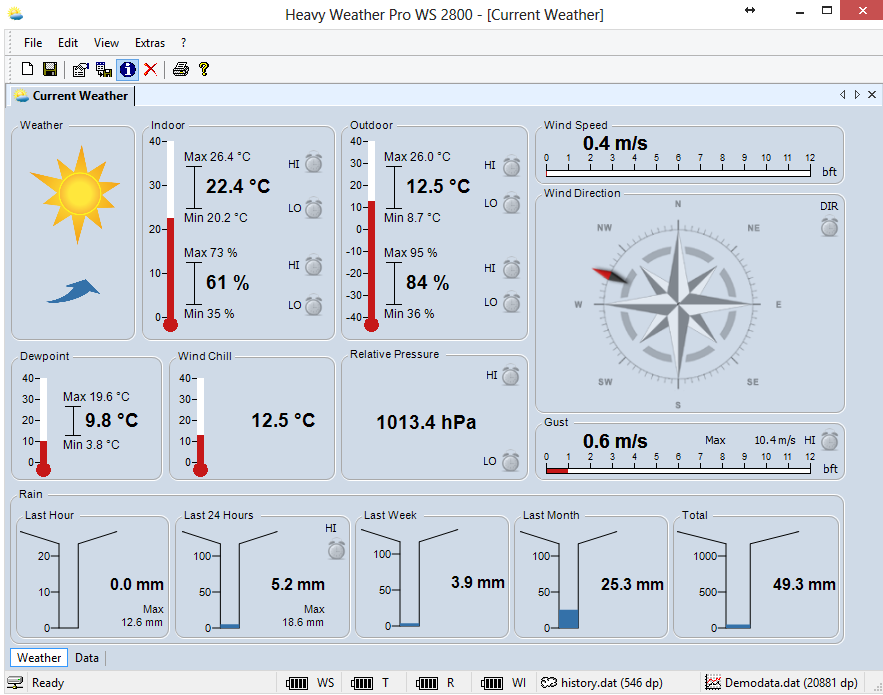Image resolution: width=883 pixels, height=695 pixels.
Task: Toggle relative pressure LO alarm clock
Action: point(511,461)
